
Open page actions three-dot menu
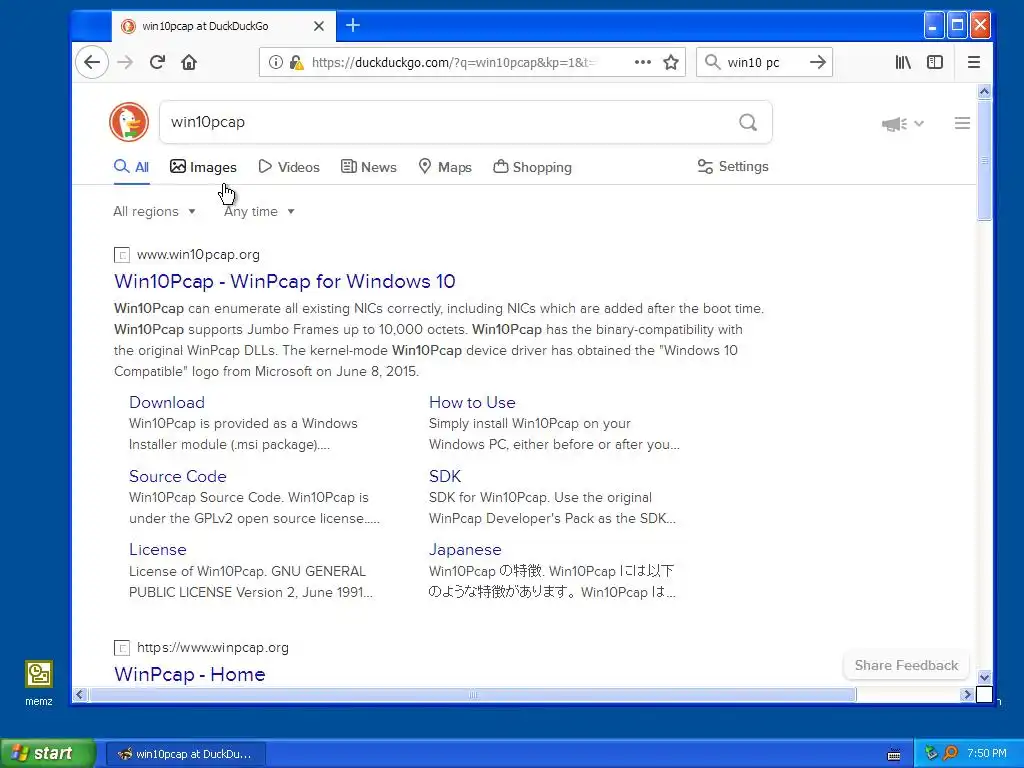[643, 62]
